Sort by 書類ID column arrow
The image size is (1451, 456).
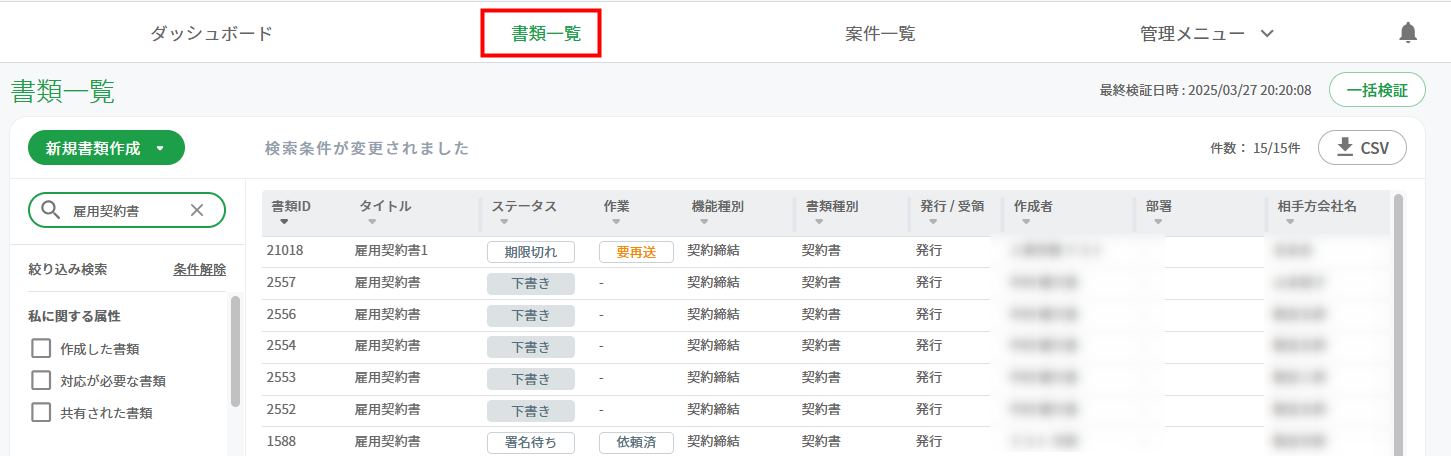284,222
